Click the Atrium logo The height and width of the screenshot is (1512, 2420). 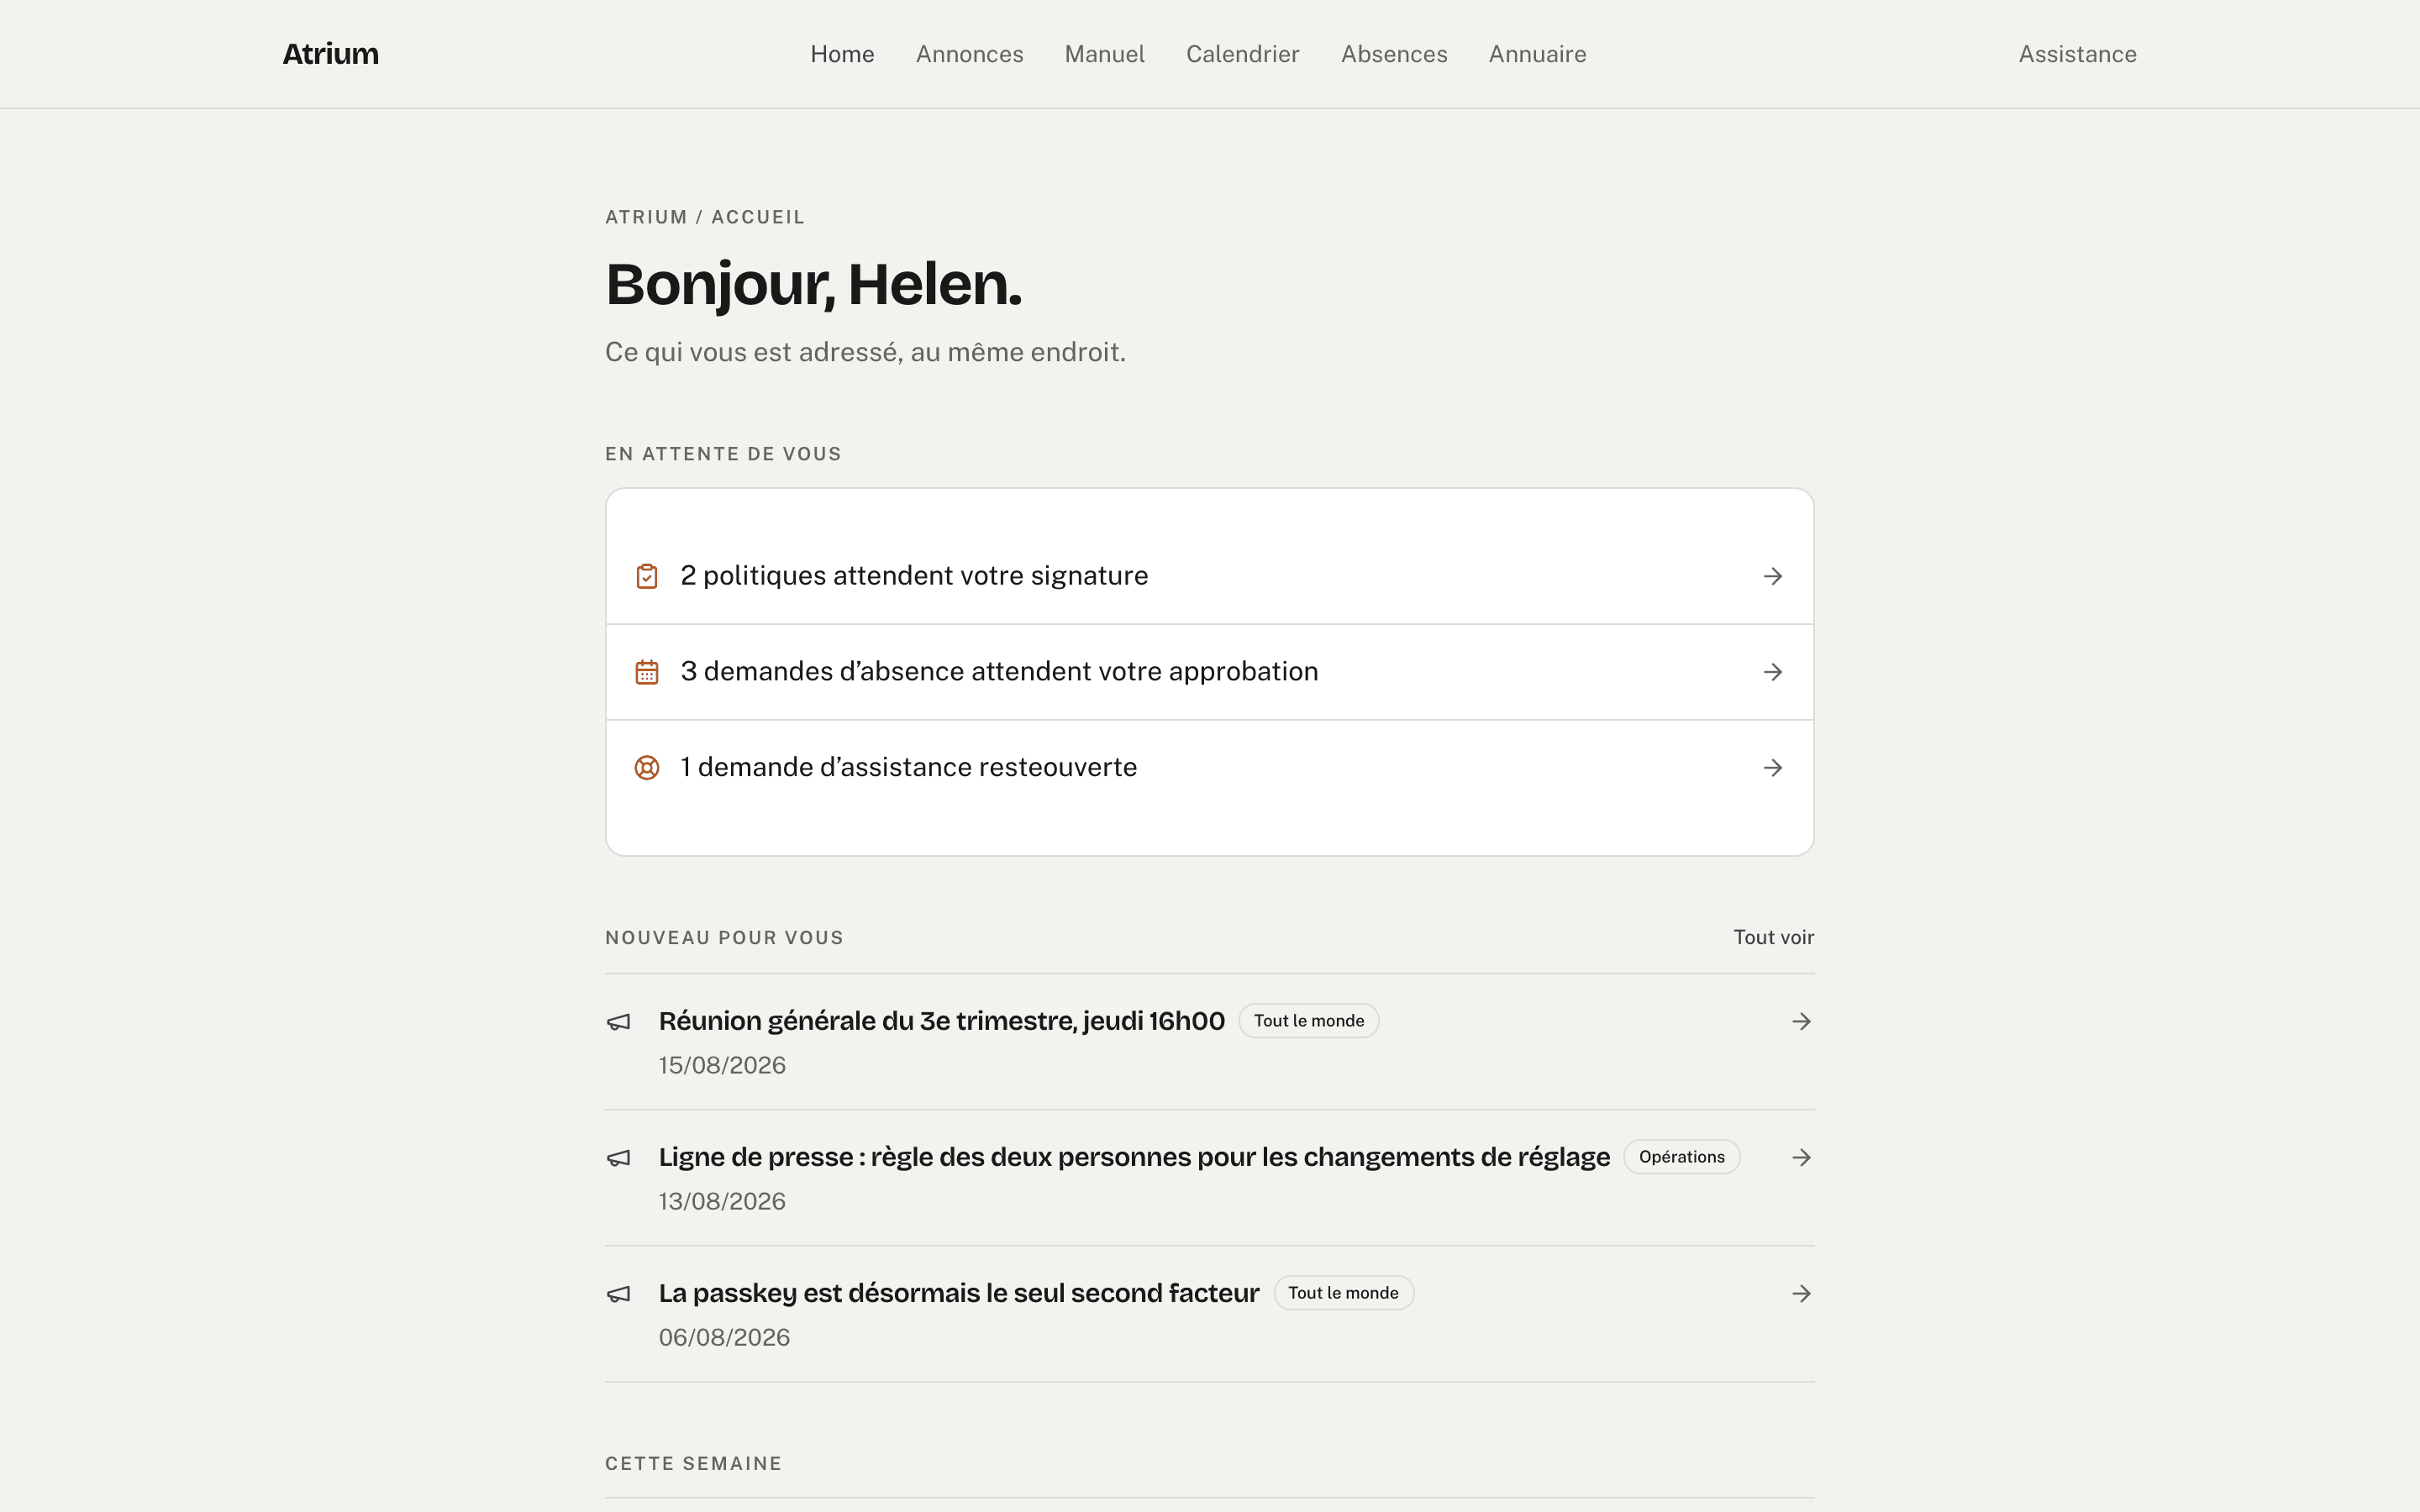click(330, 54)
